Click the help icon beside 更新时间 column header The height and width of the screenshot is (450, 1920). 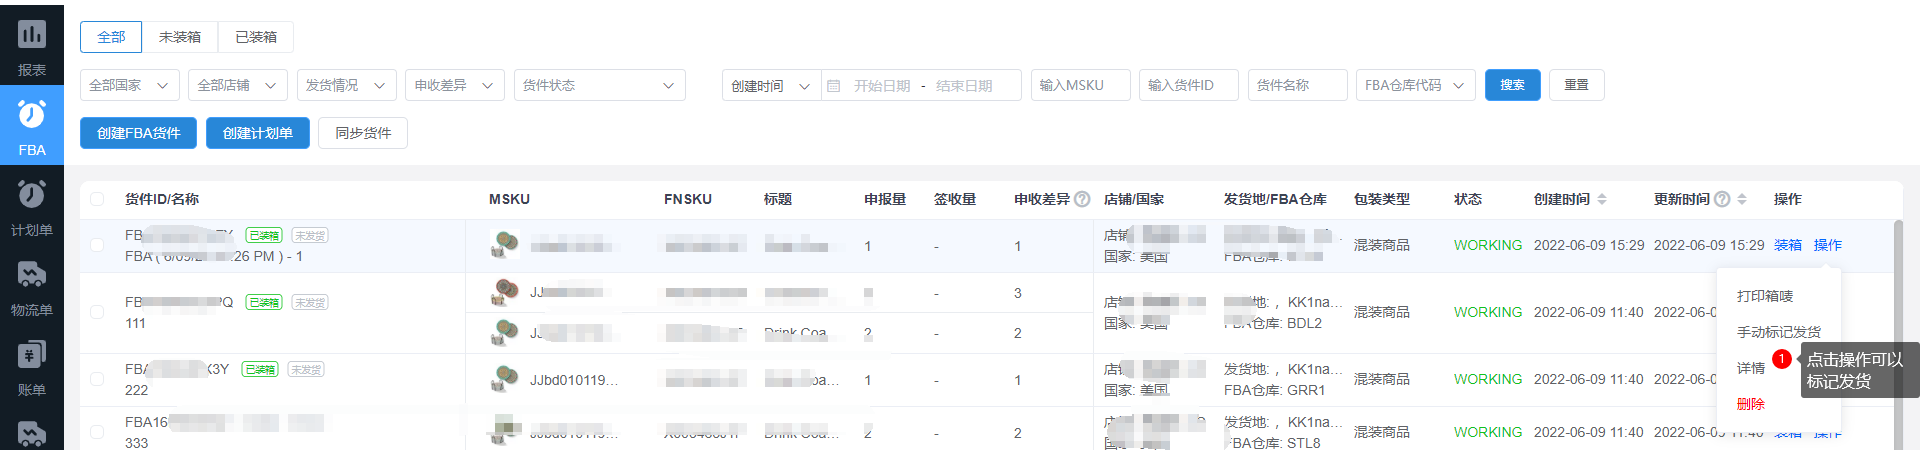click(1722, 199)
